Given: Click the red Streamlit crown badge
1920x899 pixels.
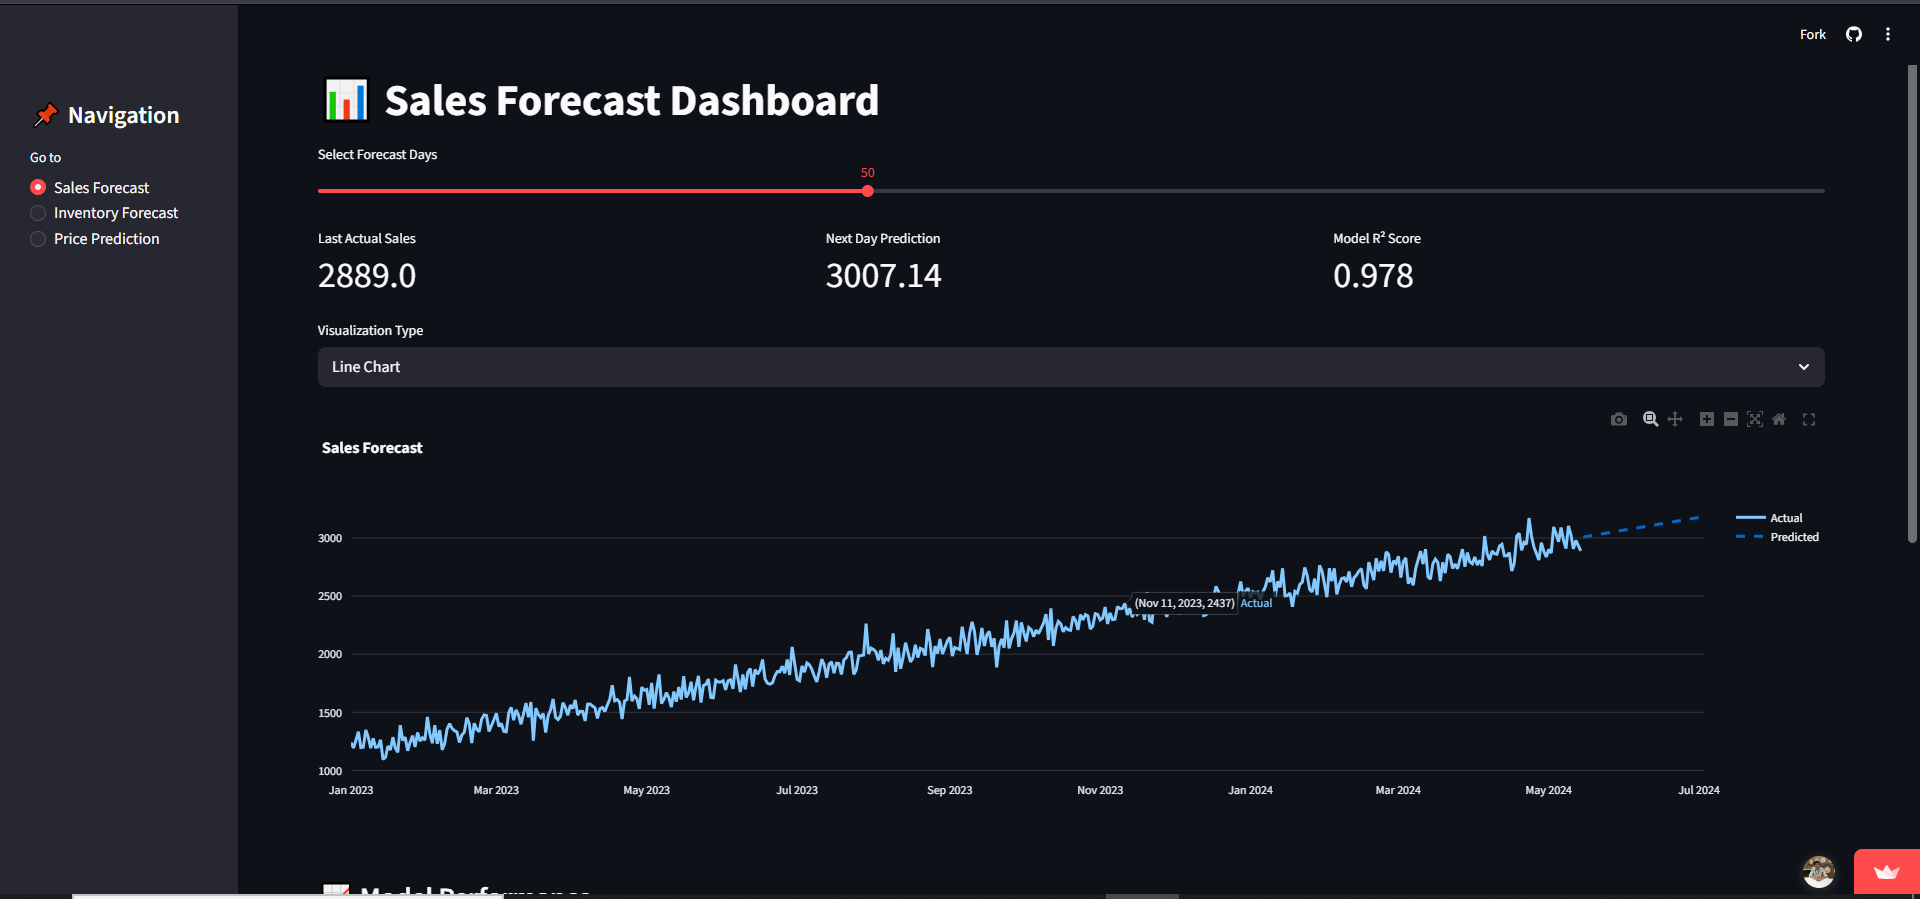Looking at the screenshot, I should [1886, 872].
